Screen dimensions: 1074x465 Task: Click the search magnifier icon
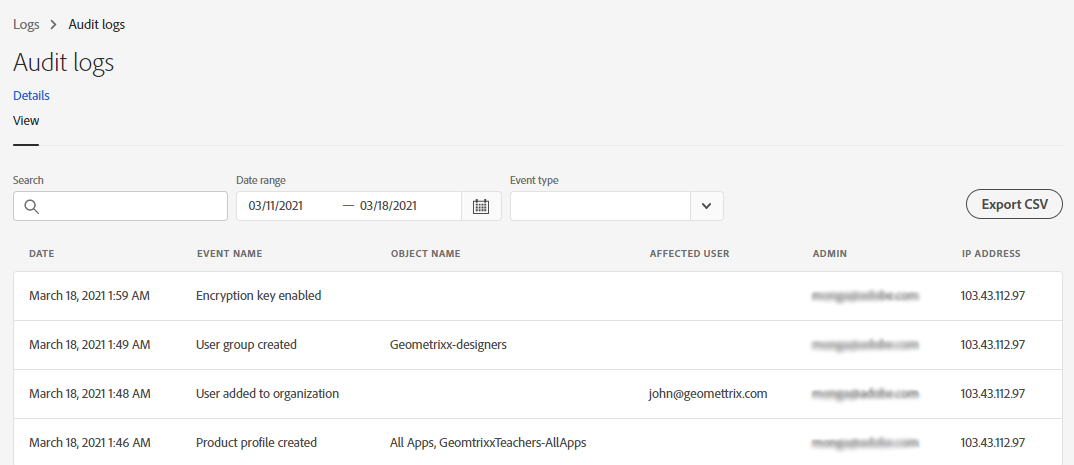pos(31,206)
